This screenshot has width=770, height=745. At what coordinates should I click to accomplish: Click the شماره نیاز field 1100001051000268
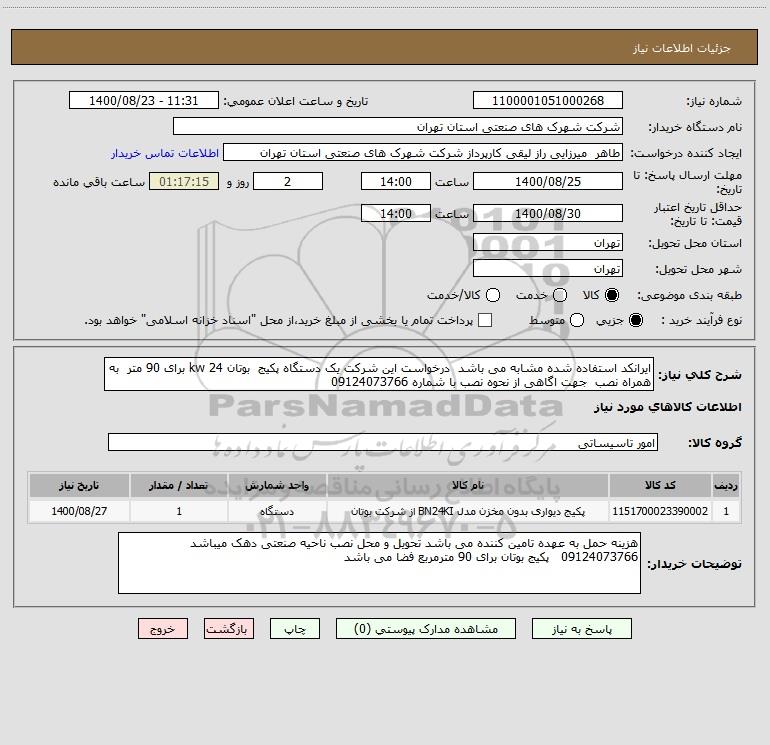click(548, 101)
